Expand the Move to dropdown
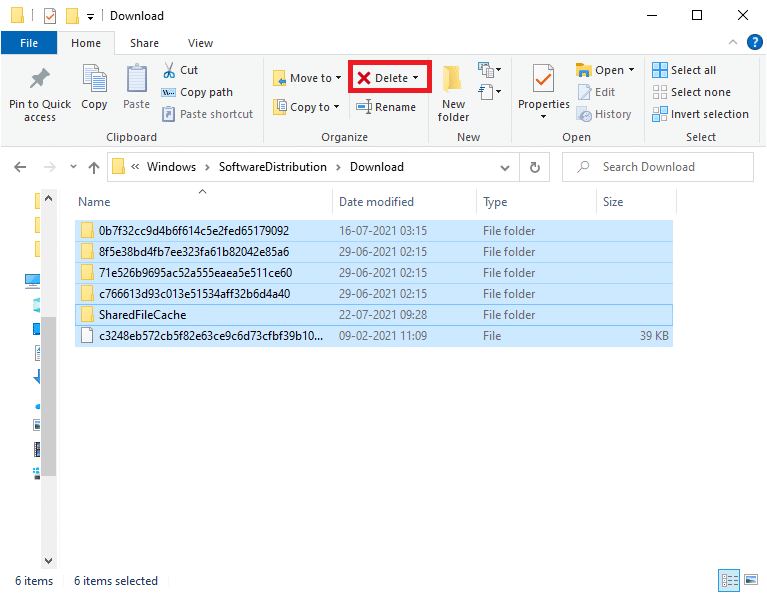The image size is (767, 593). (338, 78)
